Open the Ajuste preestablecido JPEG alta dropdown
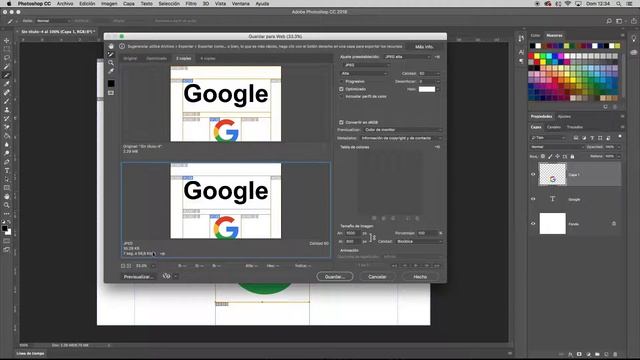Screen dimensions: 640x360 [407, 57]
